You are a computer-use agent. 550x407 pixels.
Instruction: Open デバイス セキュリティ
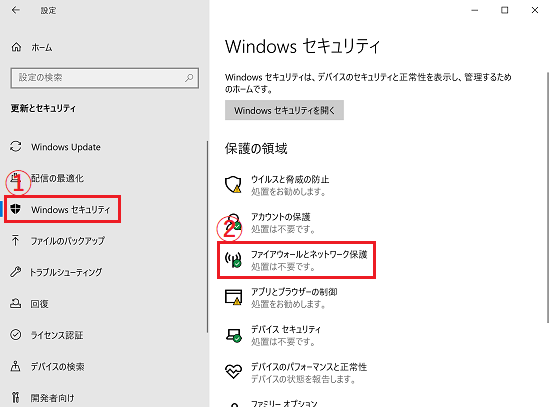pyautogui.click(x=286, y=329)
